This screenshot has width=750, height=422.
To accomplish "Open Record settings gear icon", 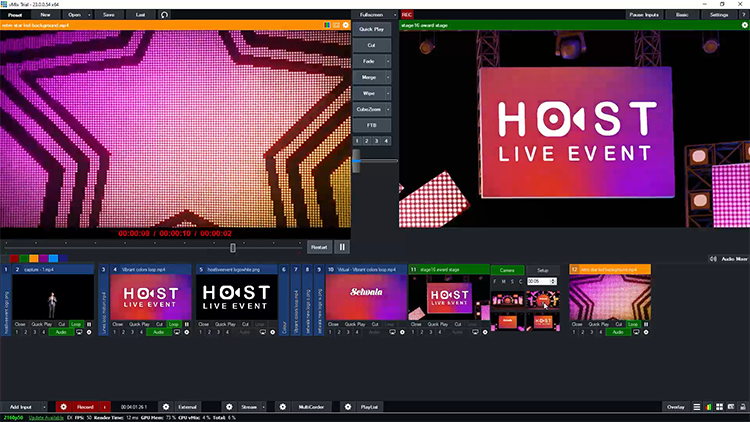I will pyautogui.click(x=62, y=407).
